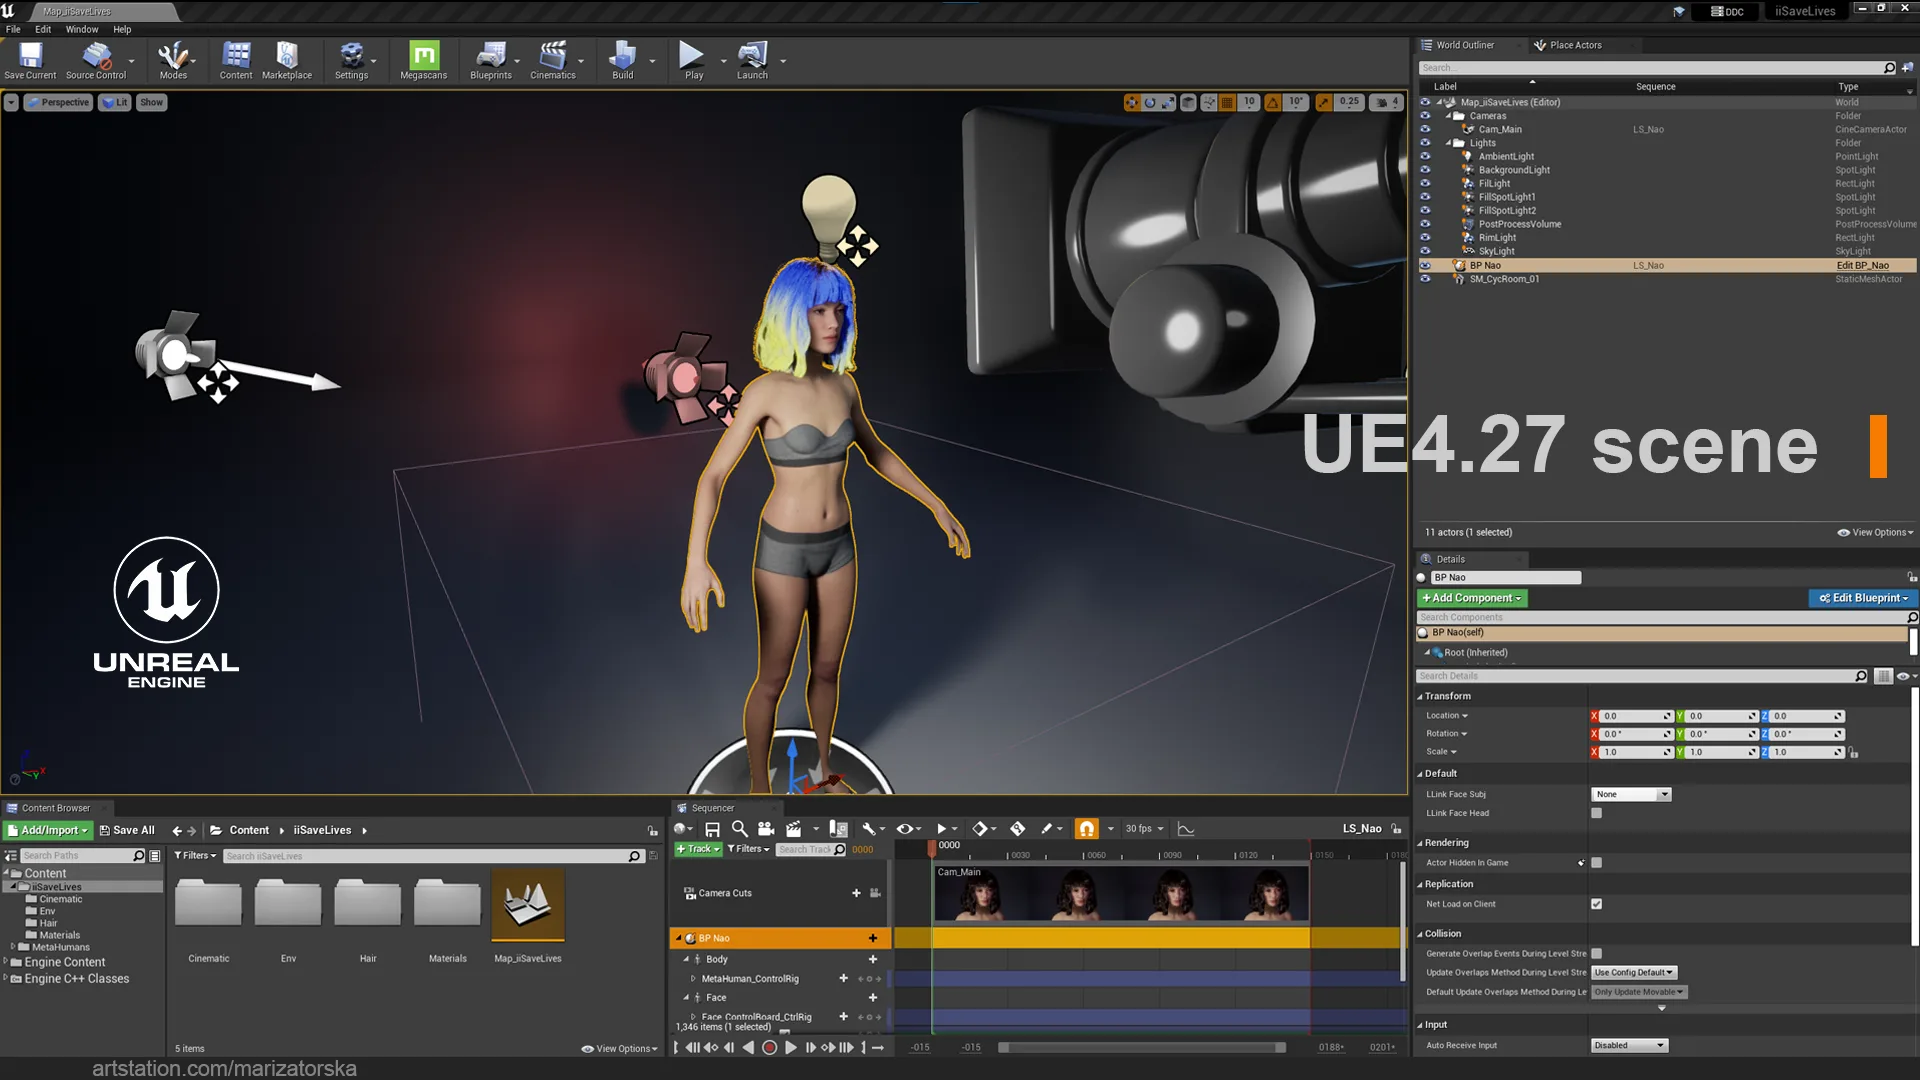The height and width of the screenshot is (1080, 1920).
Task: Click the green Track add button
Action: (x=698, y=850)
